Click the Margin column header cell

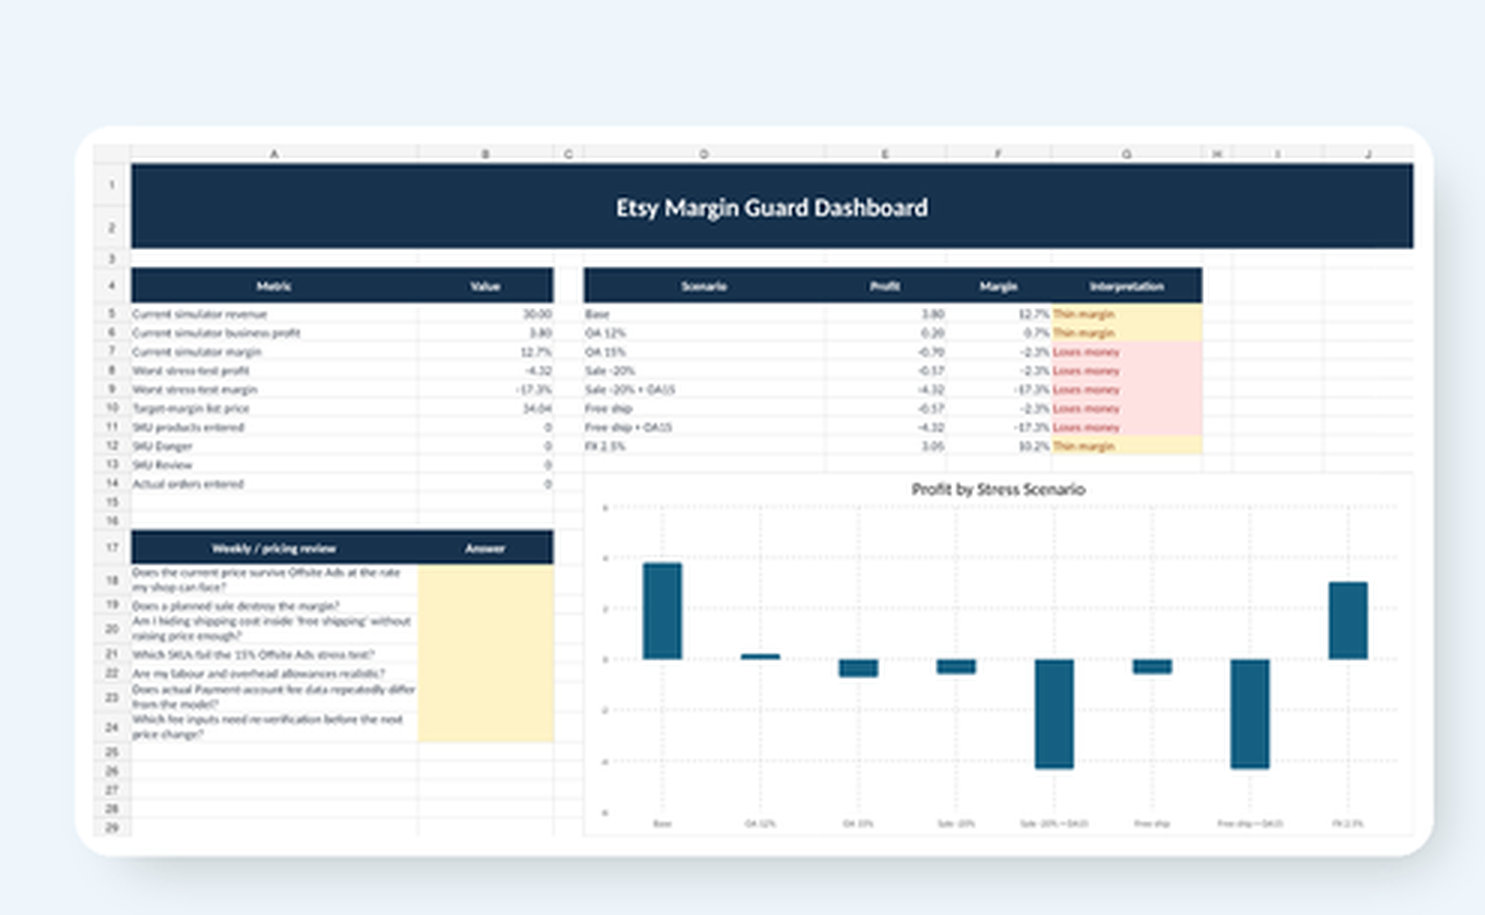pyautogui.click(x=998, y=286)
